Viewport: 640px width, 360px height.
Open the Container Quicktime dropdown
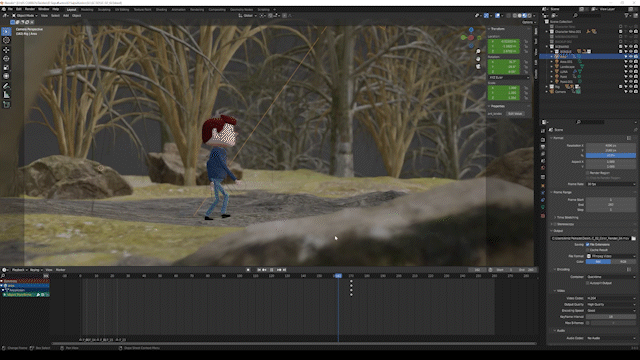(x=611, y=277)
